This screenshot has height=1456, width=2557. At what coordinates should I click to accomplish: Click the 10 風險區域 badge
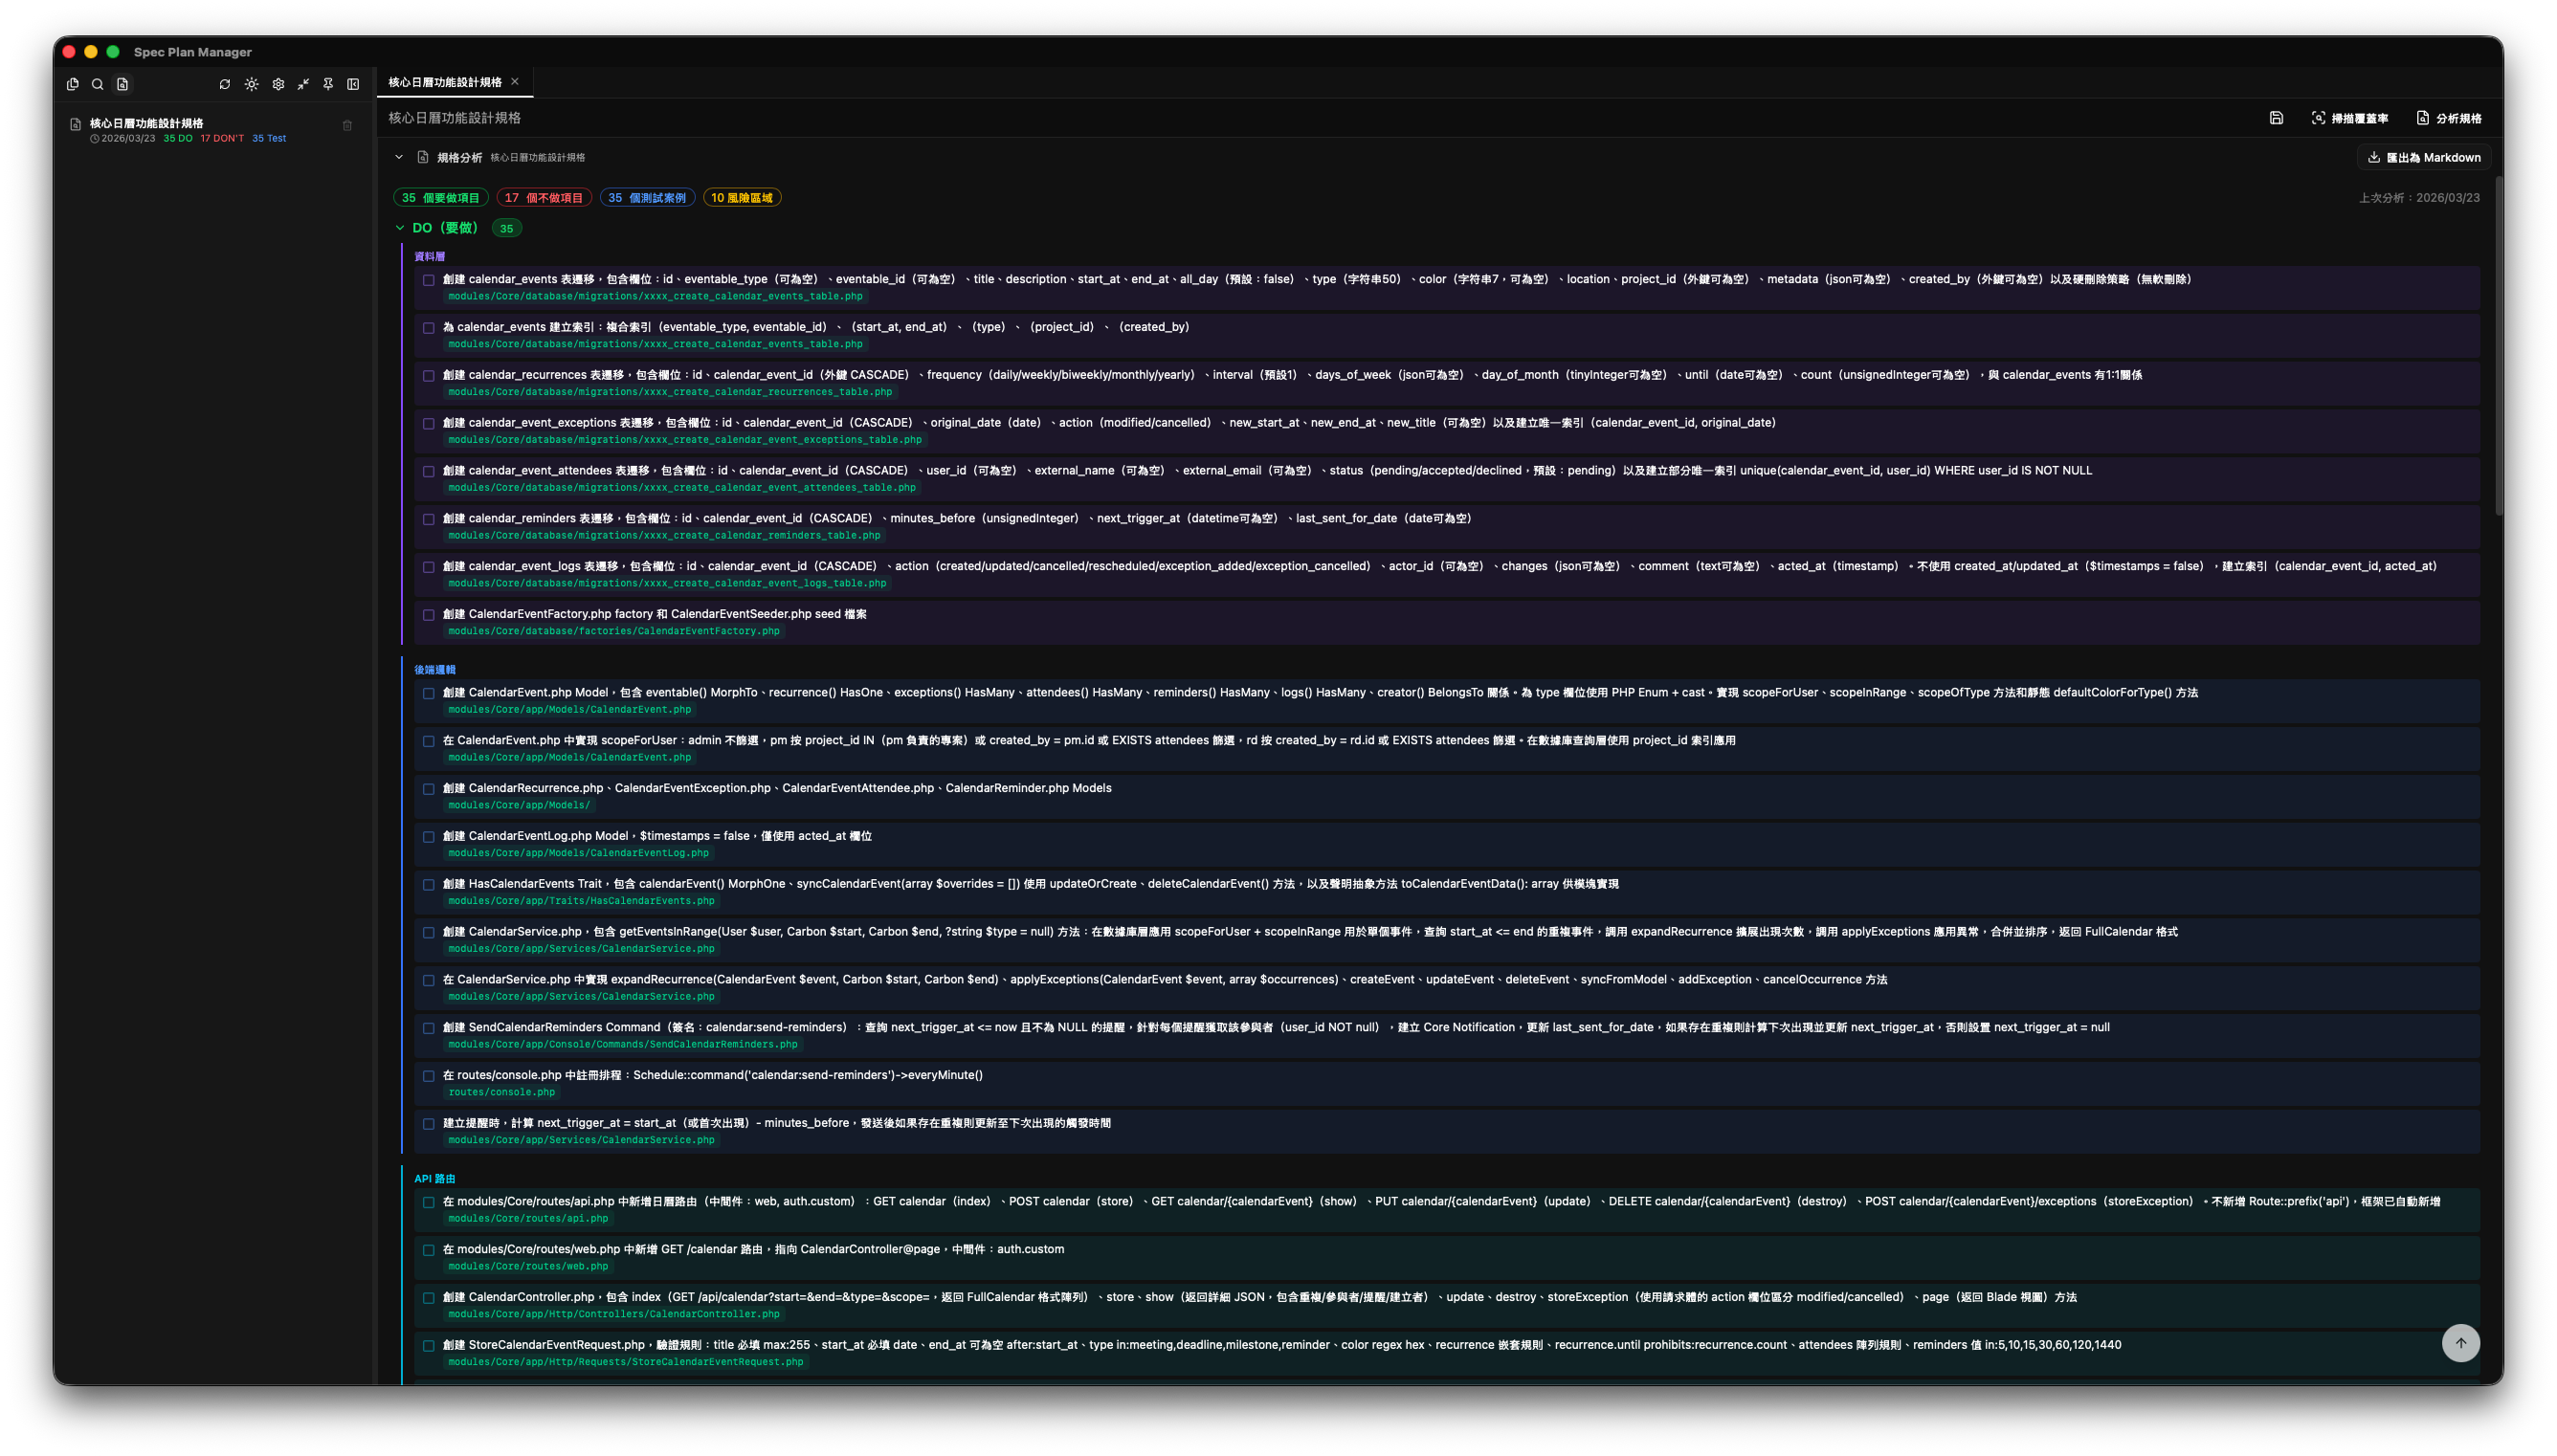(742, 198)
